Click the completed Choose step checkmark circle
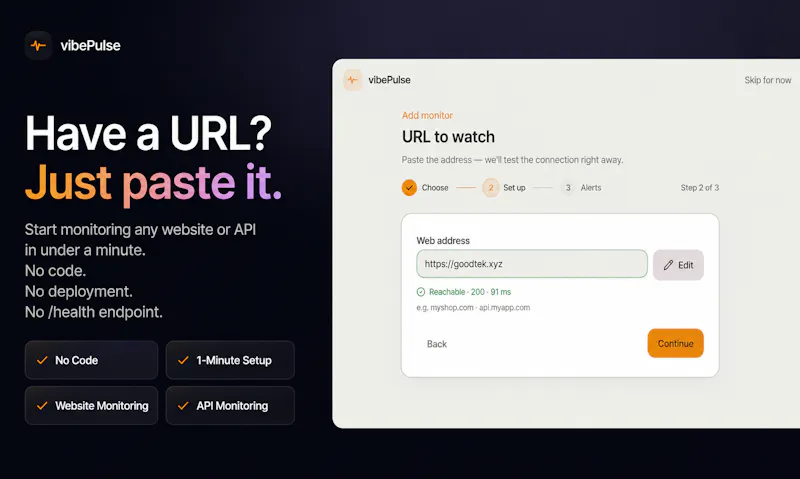The image size is (800, 479). pyautogui.click(x=409, y=188)
